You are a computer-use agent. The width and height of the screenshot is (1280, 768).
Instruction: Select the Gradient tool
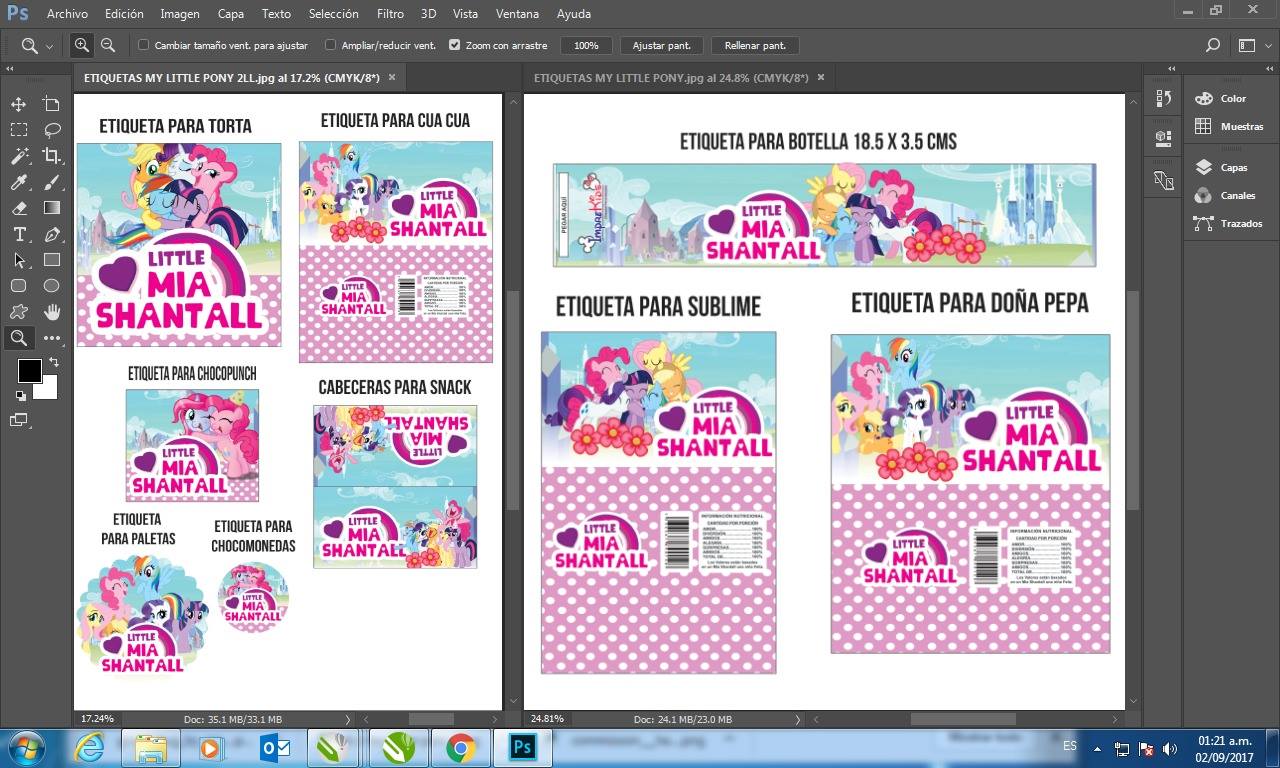click(x=51, y=208)
